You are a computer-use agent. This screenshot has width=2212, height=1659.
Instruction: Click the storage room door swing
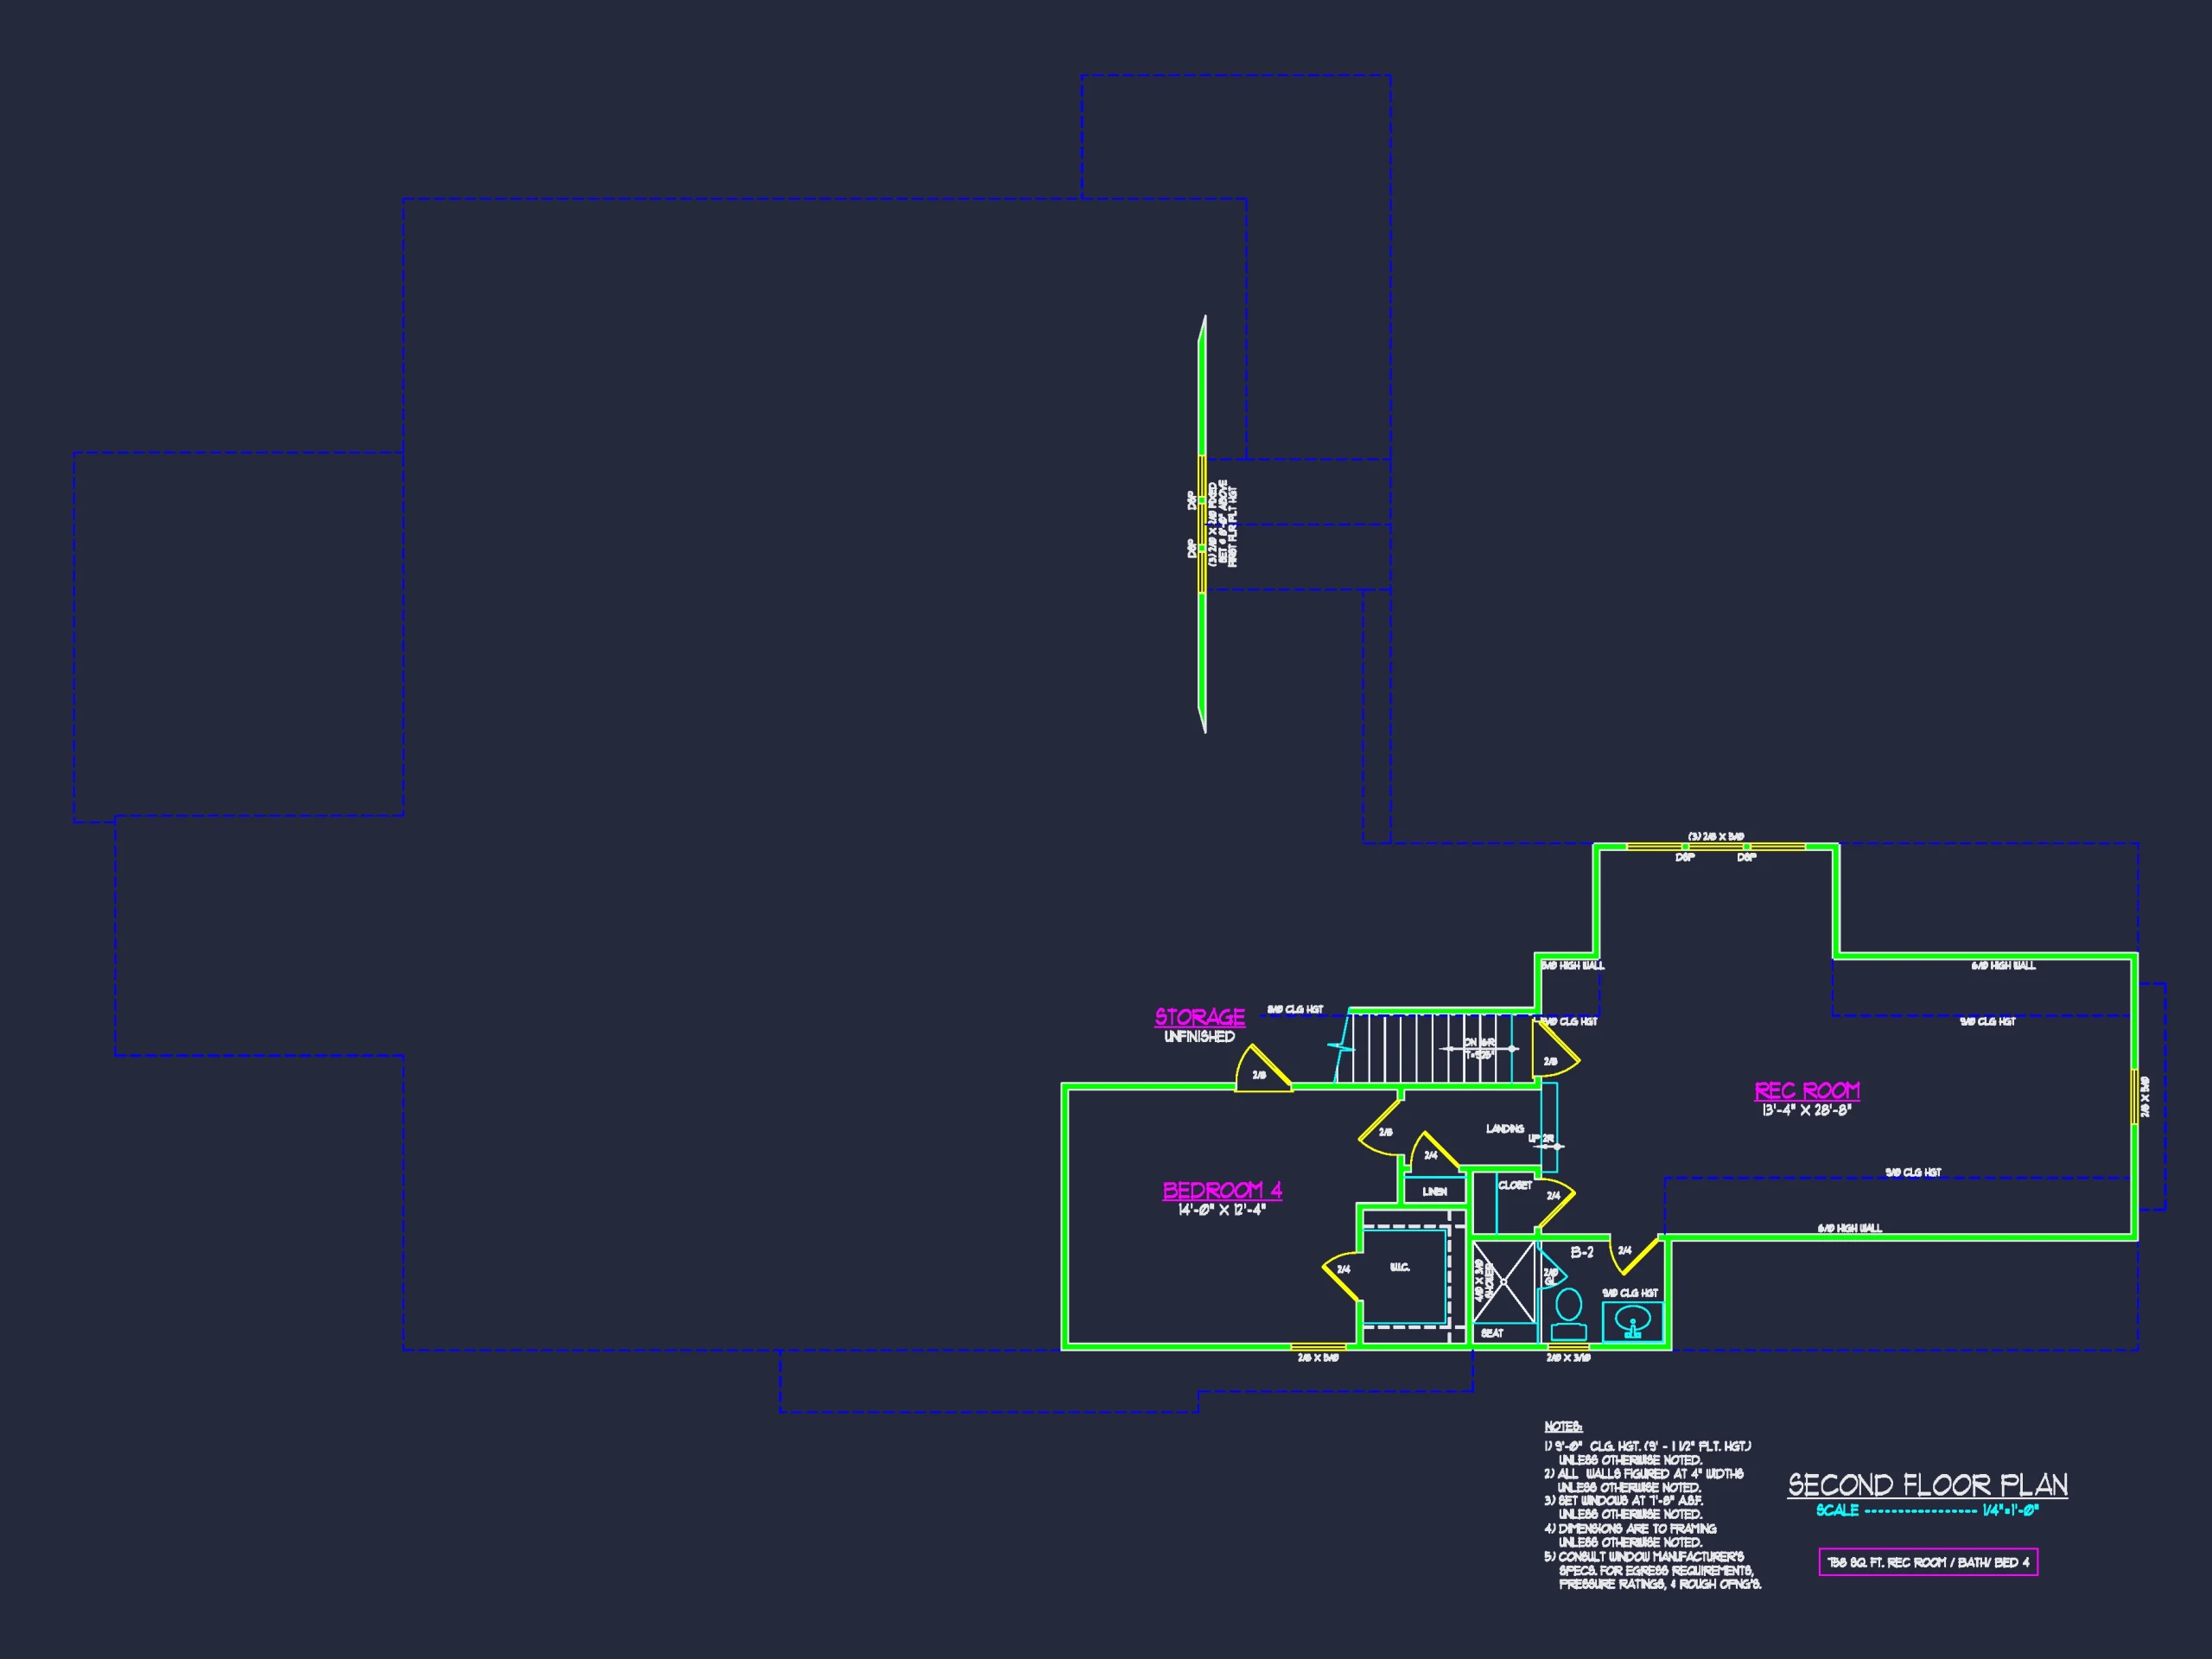1262,1068
